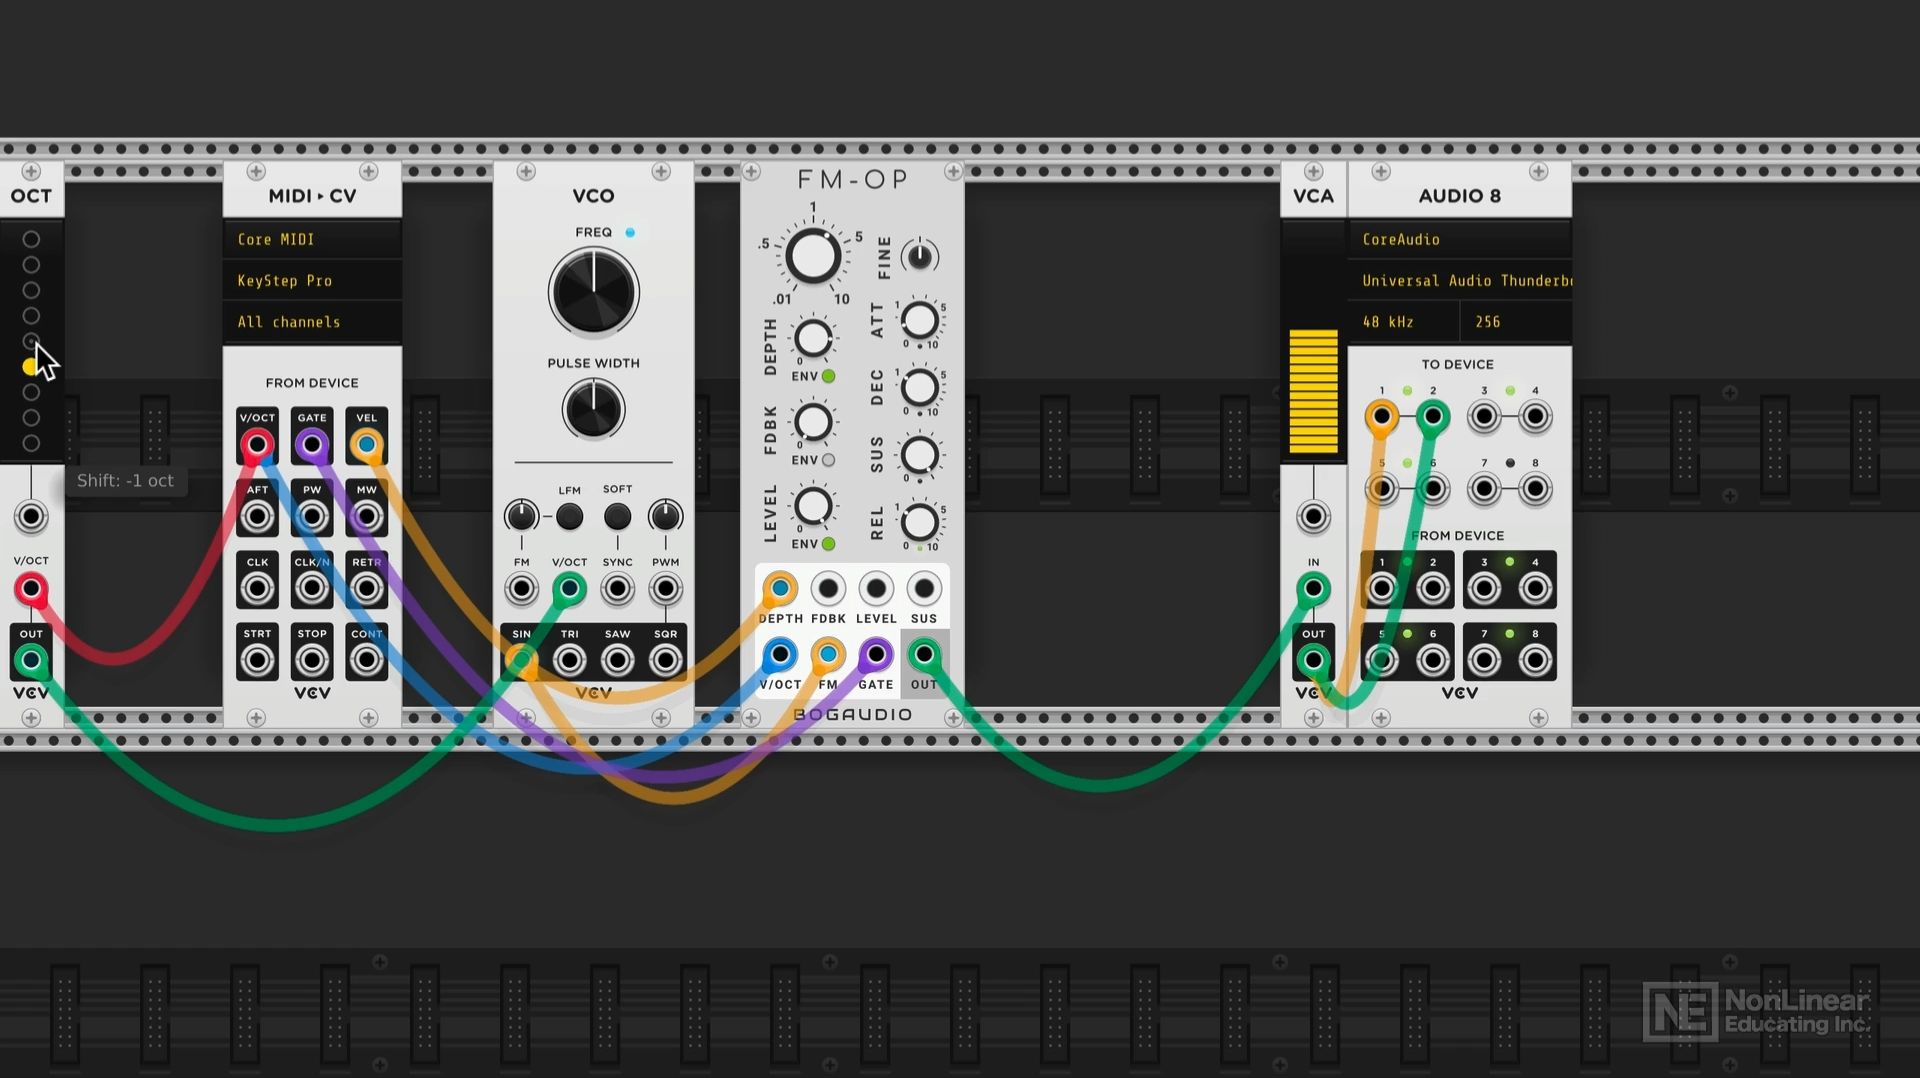Viewport: 1920px width, 1078px height.
Task: Click the SAW output port on VCO
Action: pyautogui.click(x=617, y=660)
